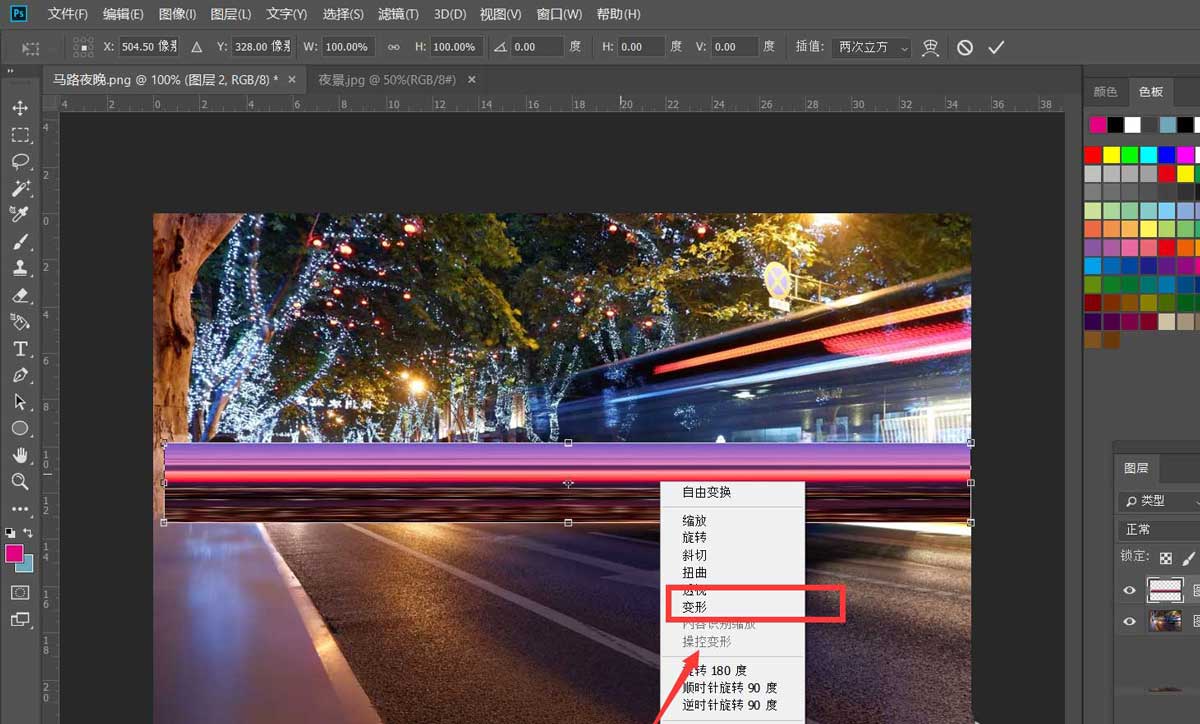Toggle lock transparent pixels
Screen dimensions: 1200x724
click(1166, 557)
